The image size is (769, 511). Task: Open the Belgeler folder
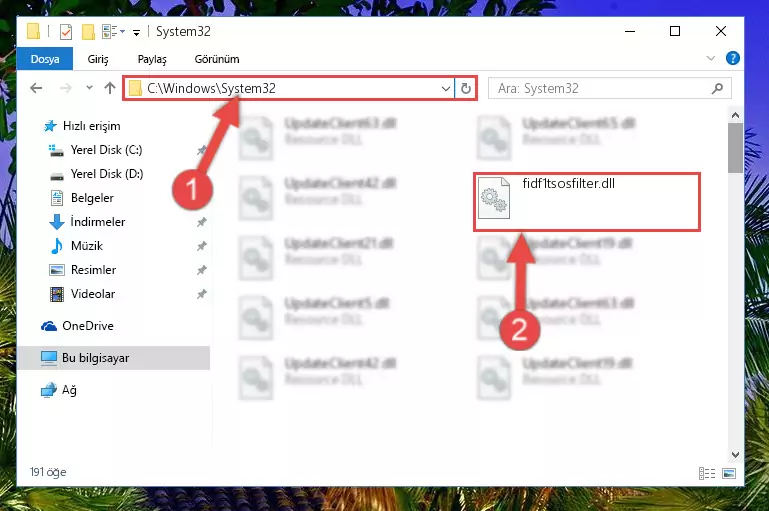92,198
